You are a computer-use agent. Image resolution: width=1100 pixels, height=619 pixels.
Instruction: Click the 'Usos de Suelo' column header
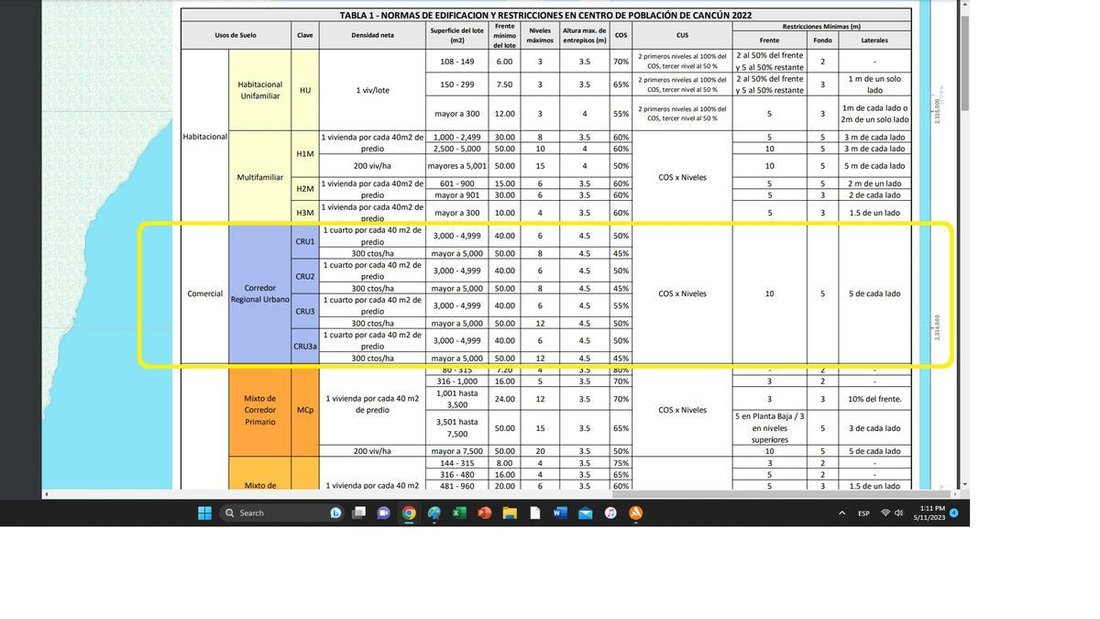pyautogui.click(x=236, y=34)
